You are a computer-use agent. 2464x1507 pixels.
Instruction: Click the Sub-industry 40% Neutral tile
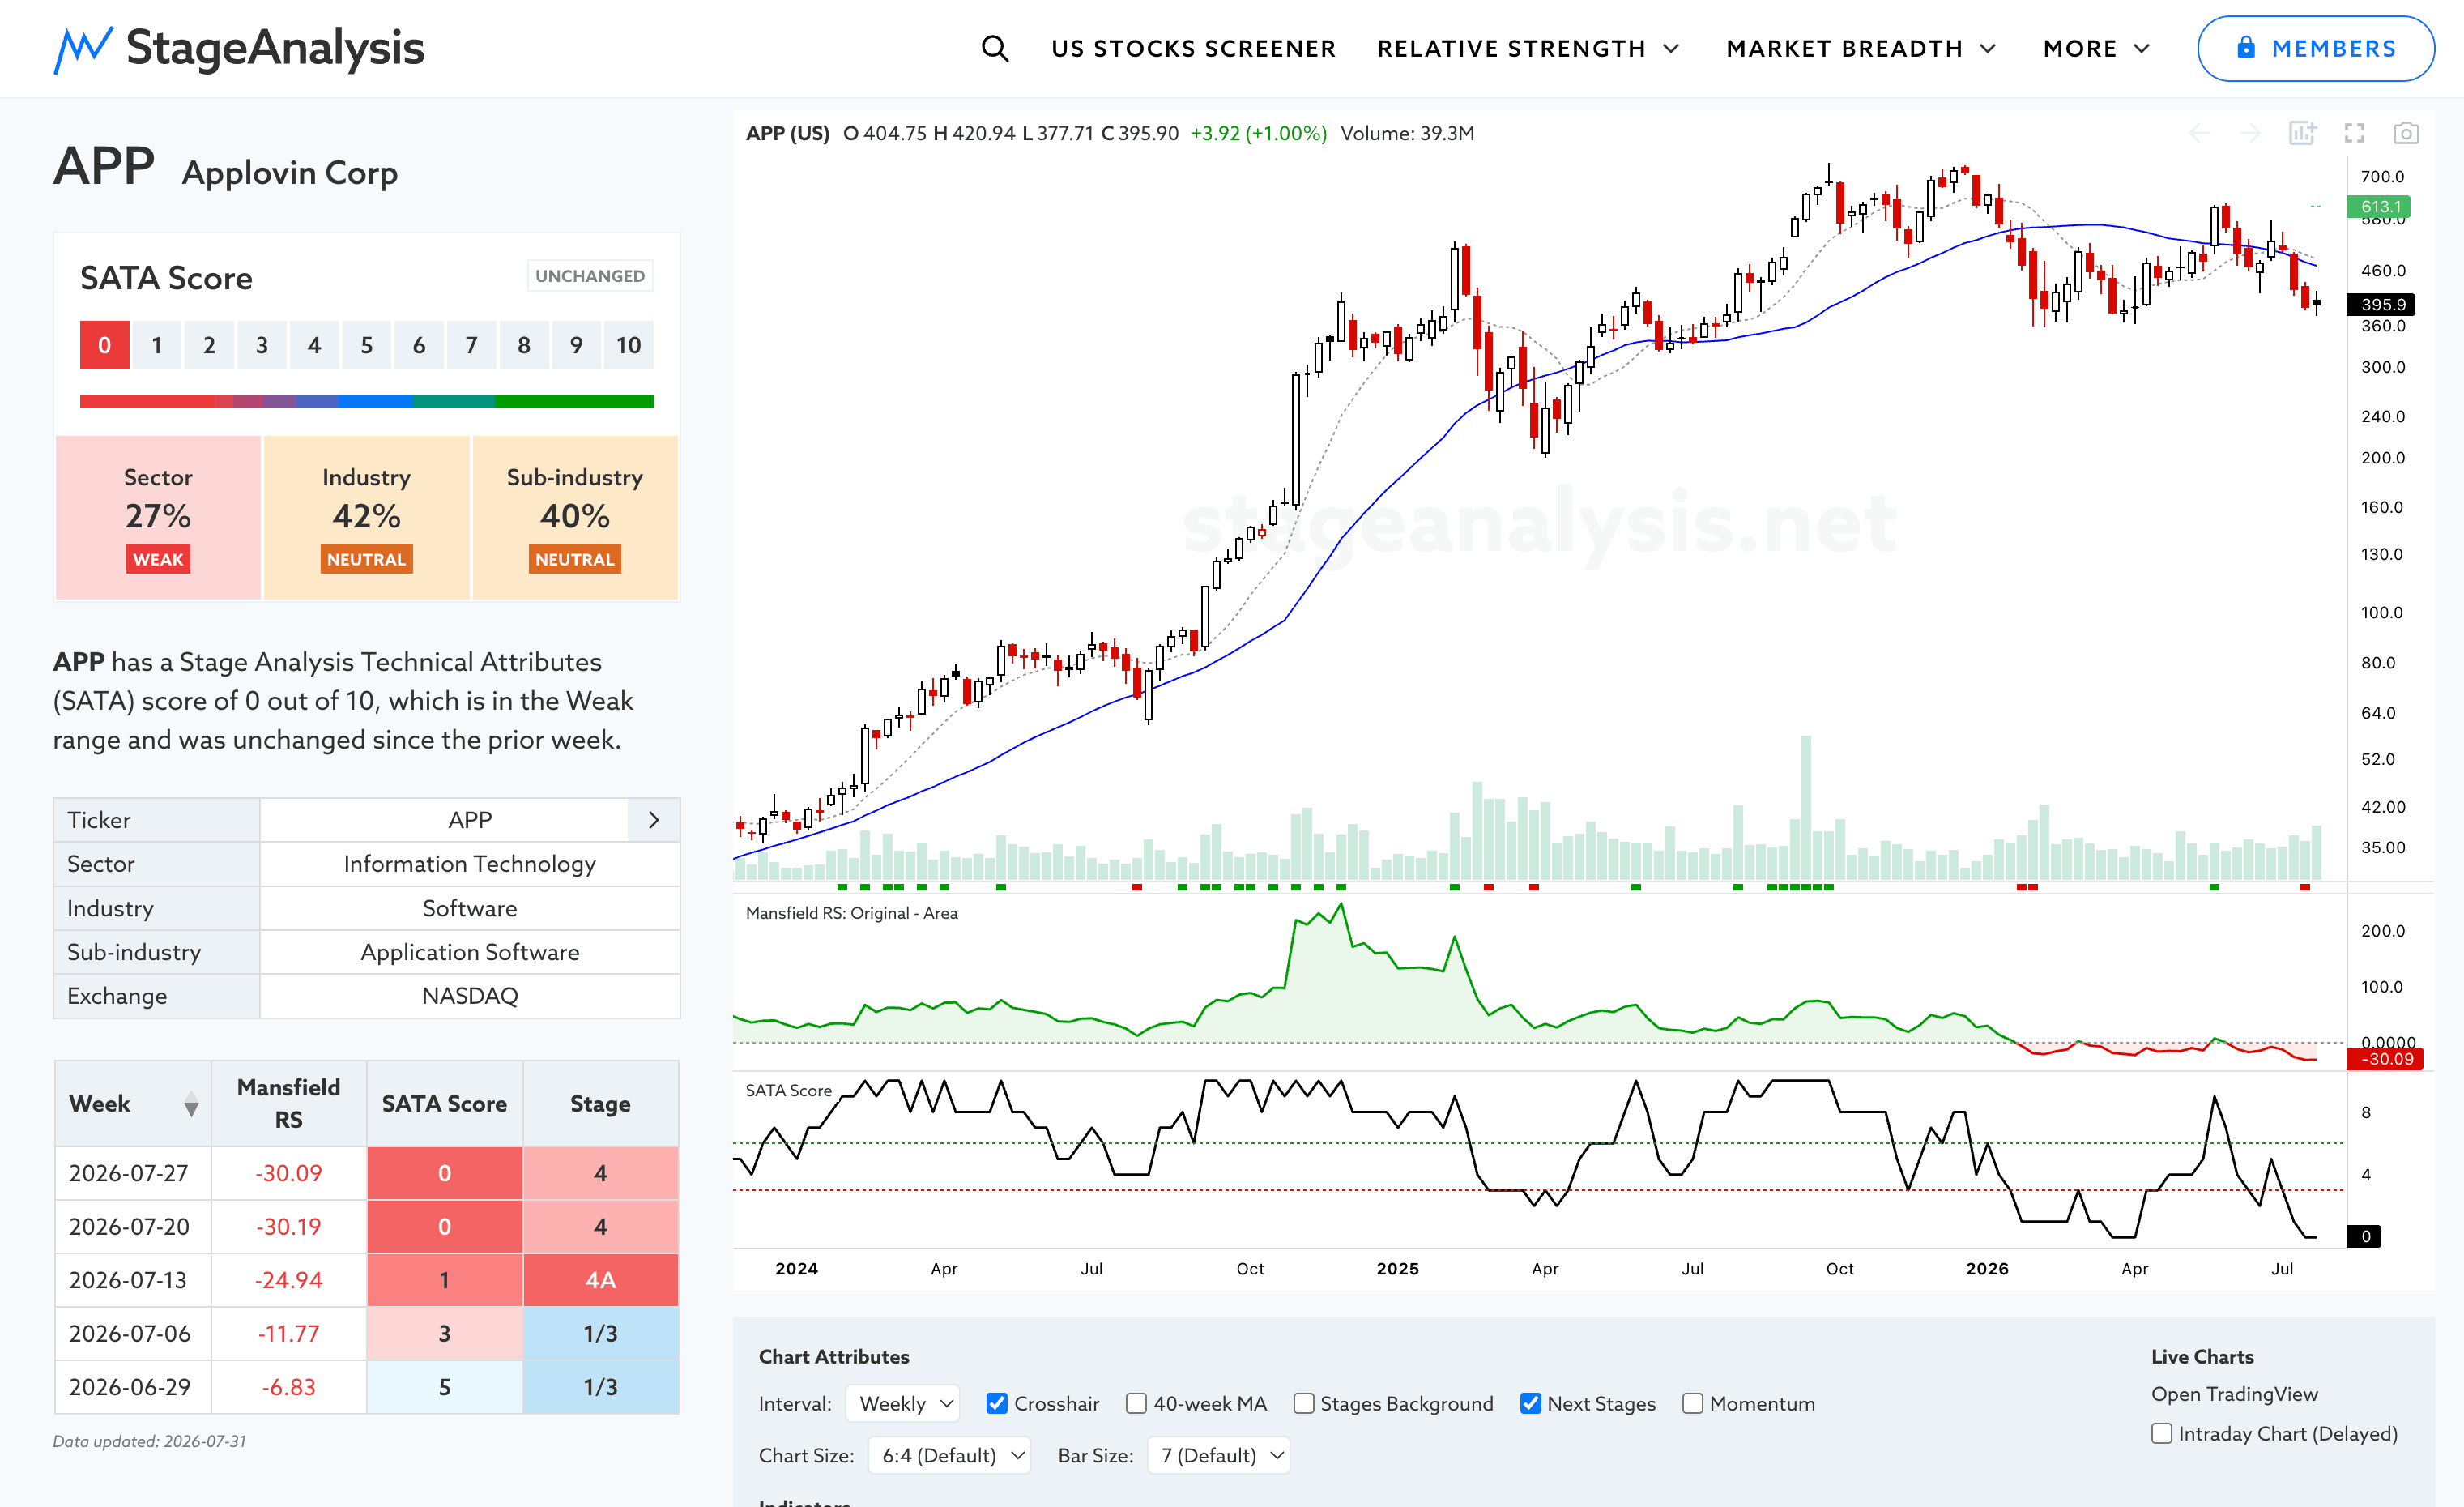pos(575,518)
